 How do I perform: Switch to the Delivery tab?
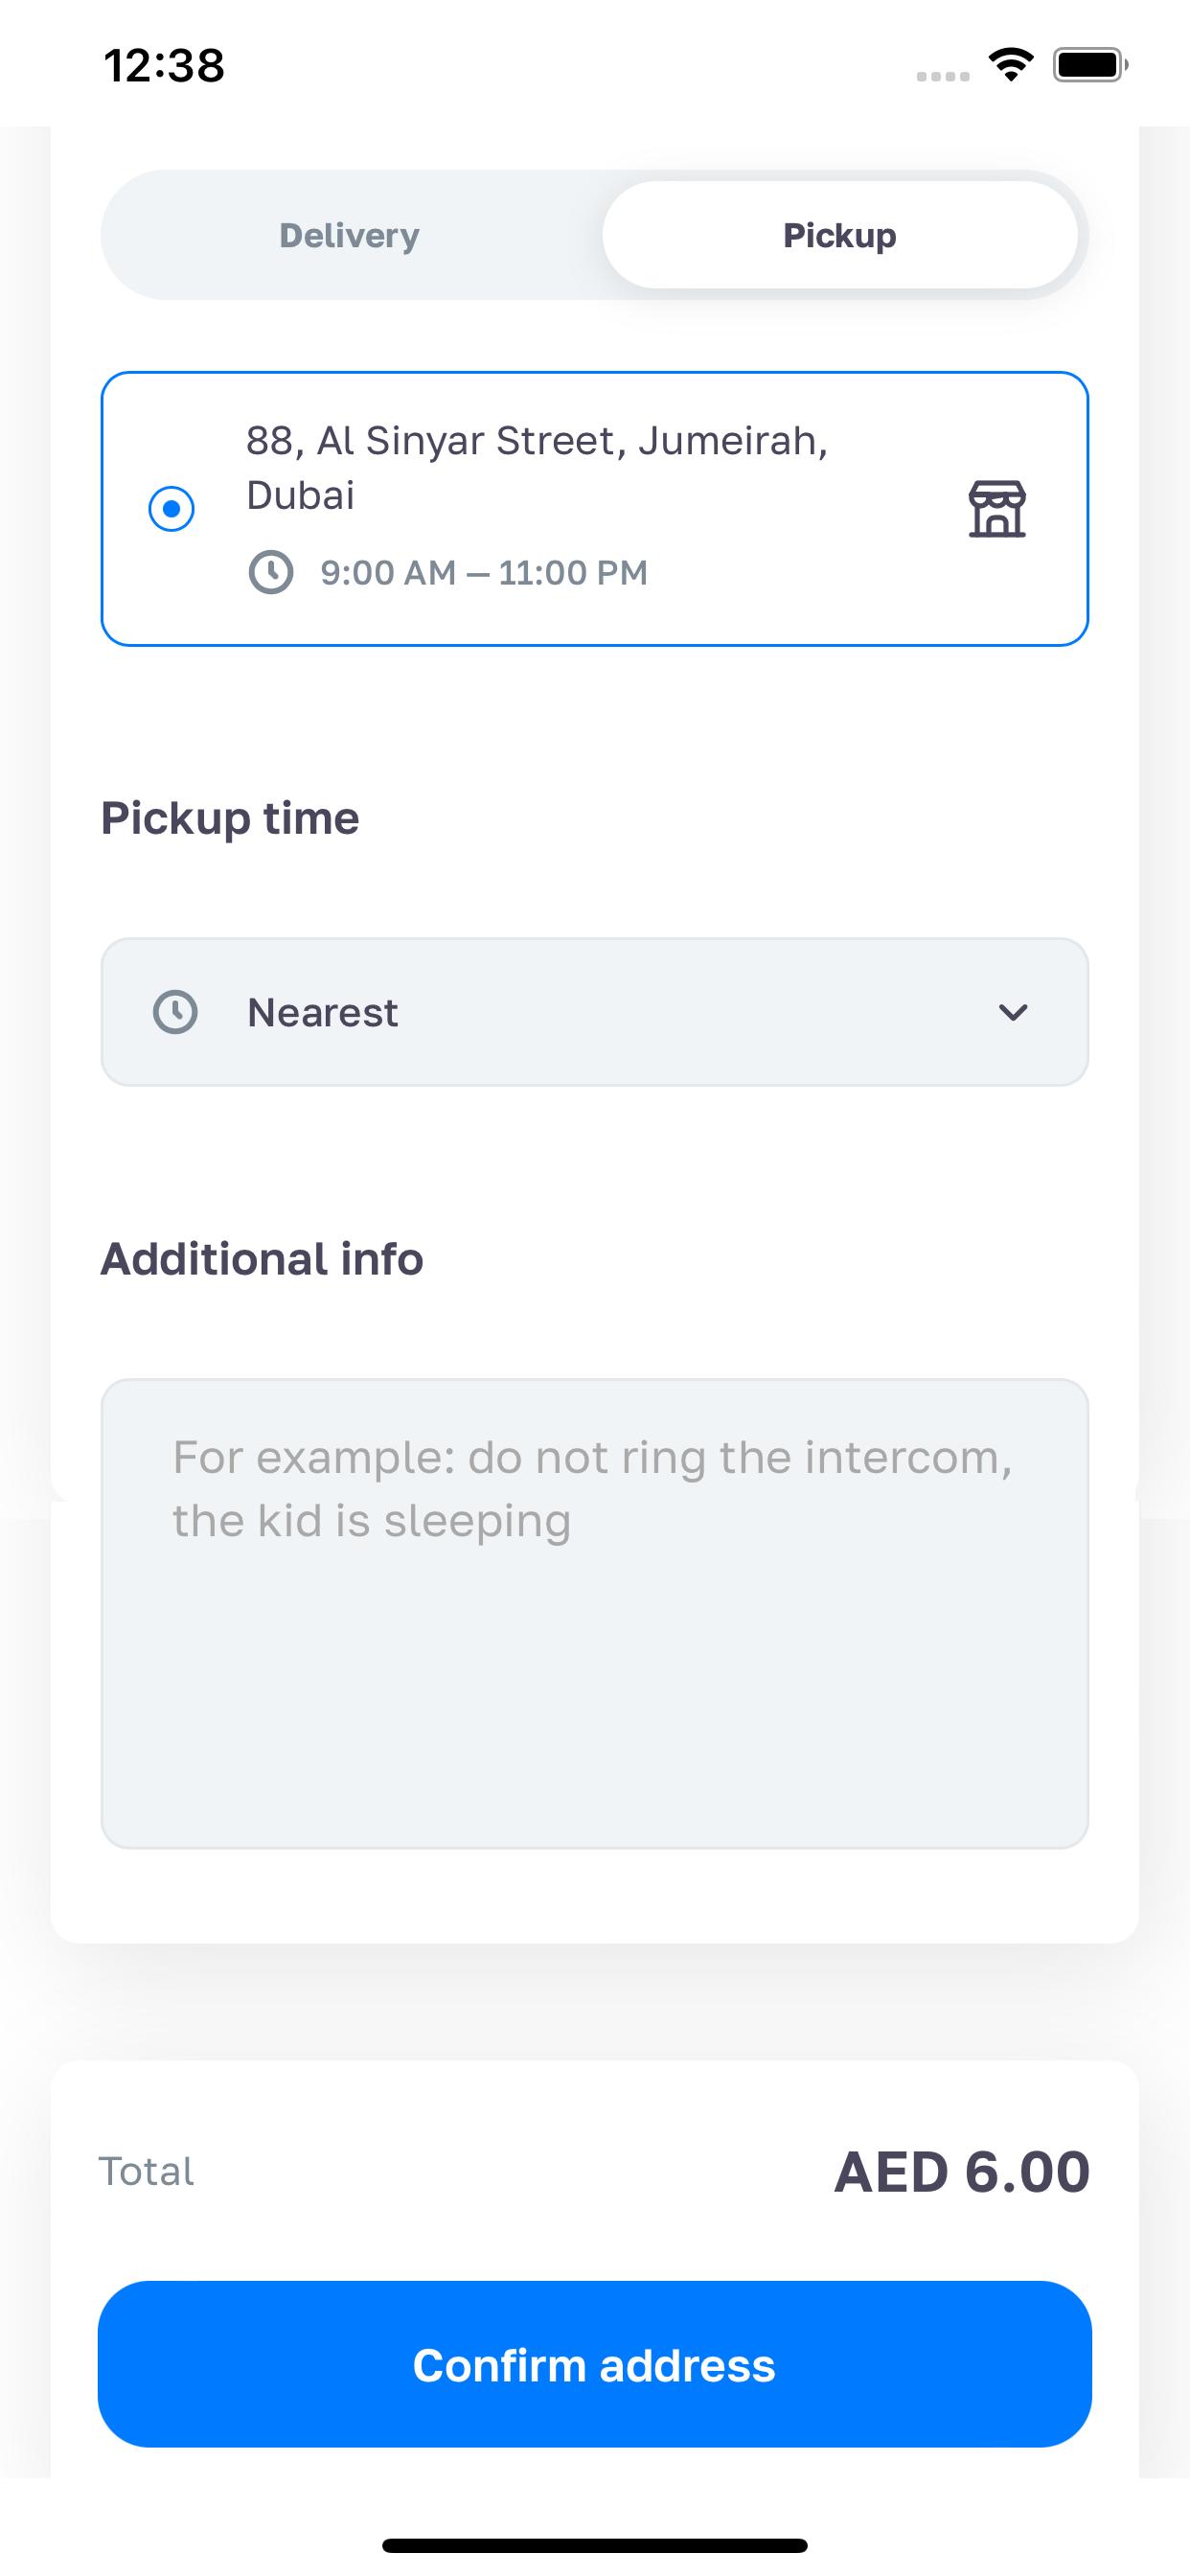[349, 235]
